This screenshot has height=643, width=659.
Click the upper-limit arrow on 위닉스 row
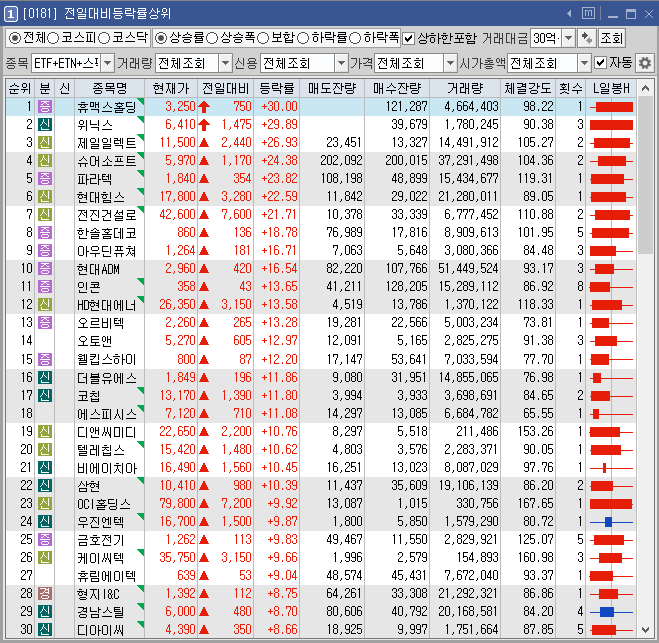(204, 124)
